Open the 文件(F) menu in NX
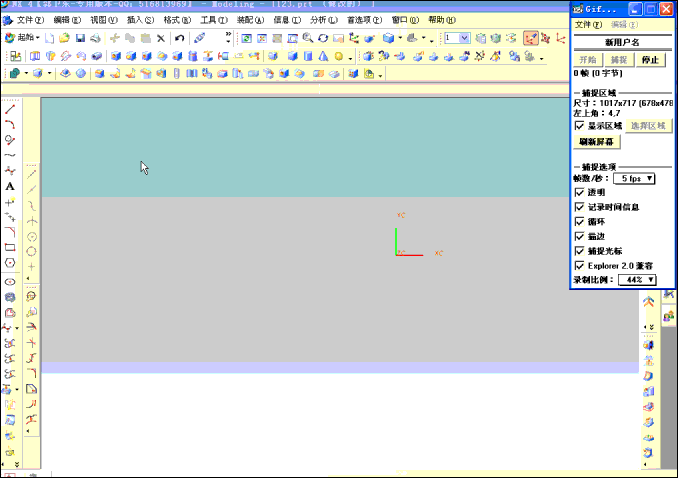Screen dimensions: 678x478 point(30,20)
